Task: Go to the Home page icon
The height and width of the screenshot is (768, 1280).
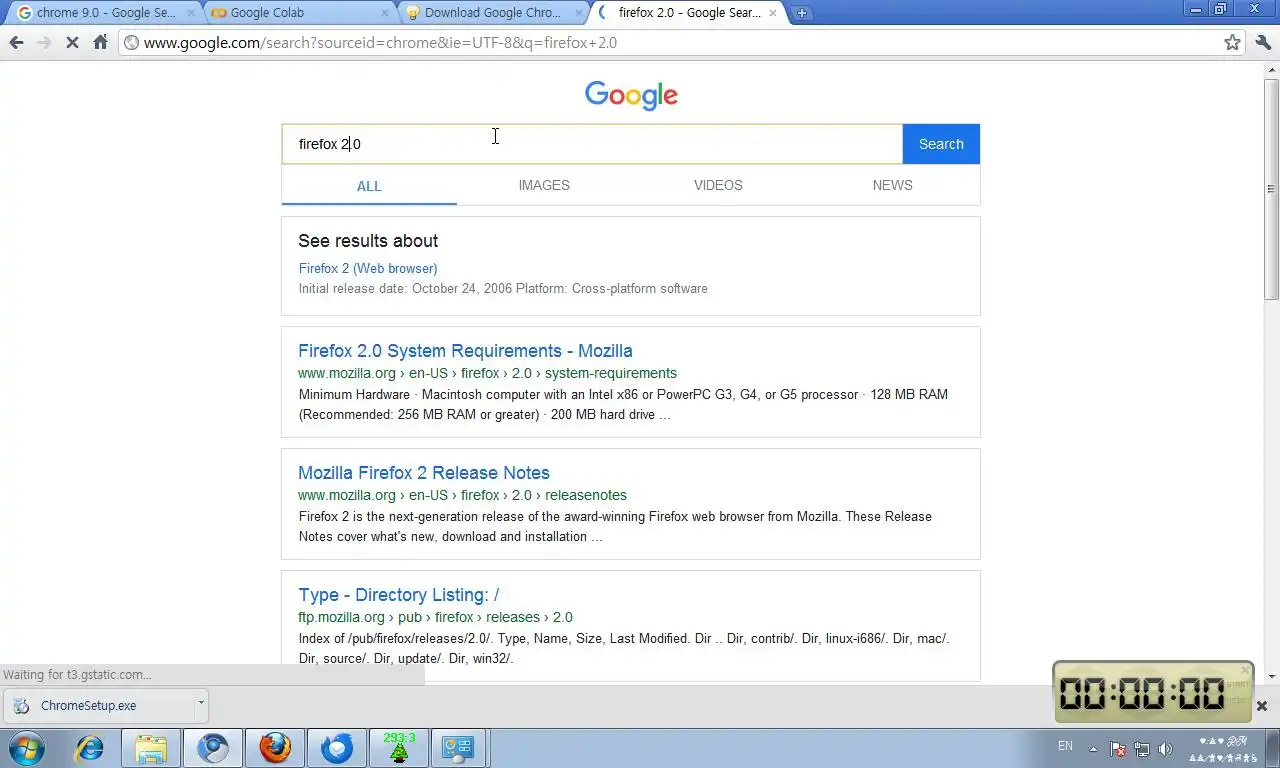Action: click(x=100, y=43)
